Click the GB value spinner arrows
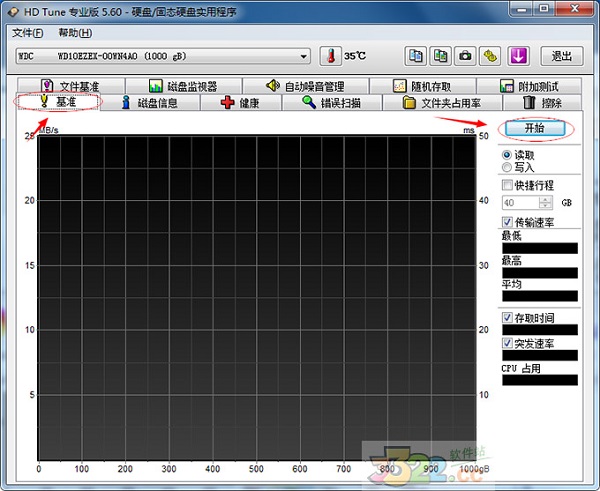The width and height of the screenshot is (600, 491). click(x=546, y=203)
